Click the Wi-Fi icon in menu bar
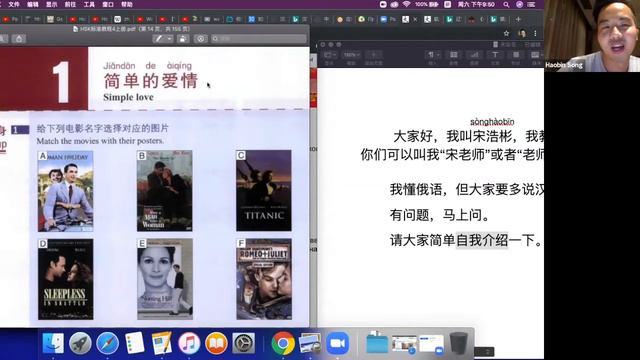This screenshot has width=640, height=360. coord(406,4)
